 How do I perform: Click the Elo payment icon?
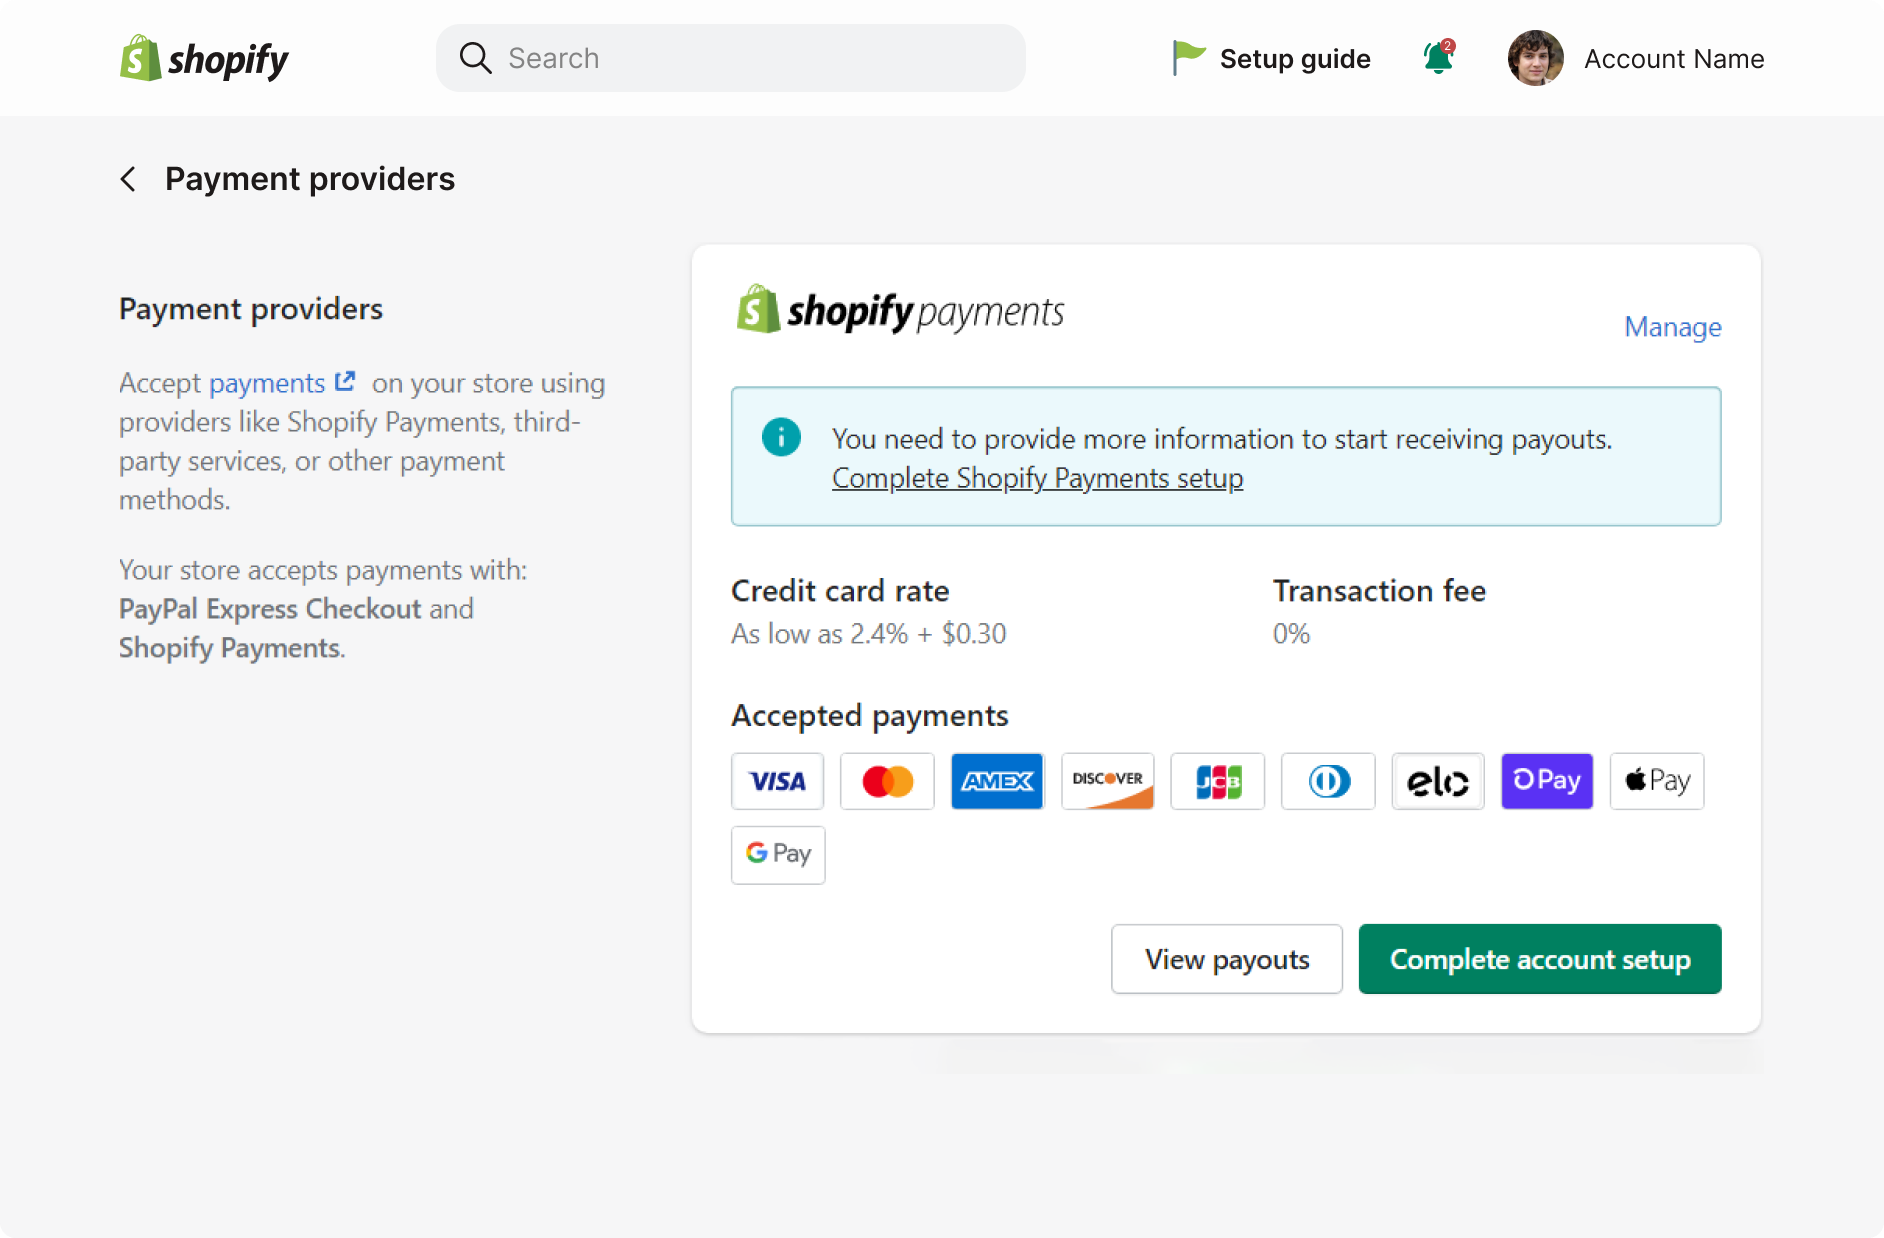pyautogui.click(x=1437, y=781)
